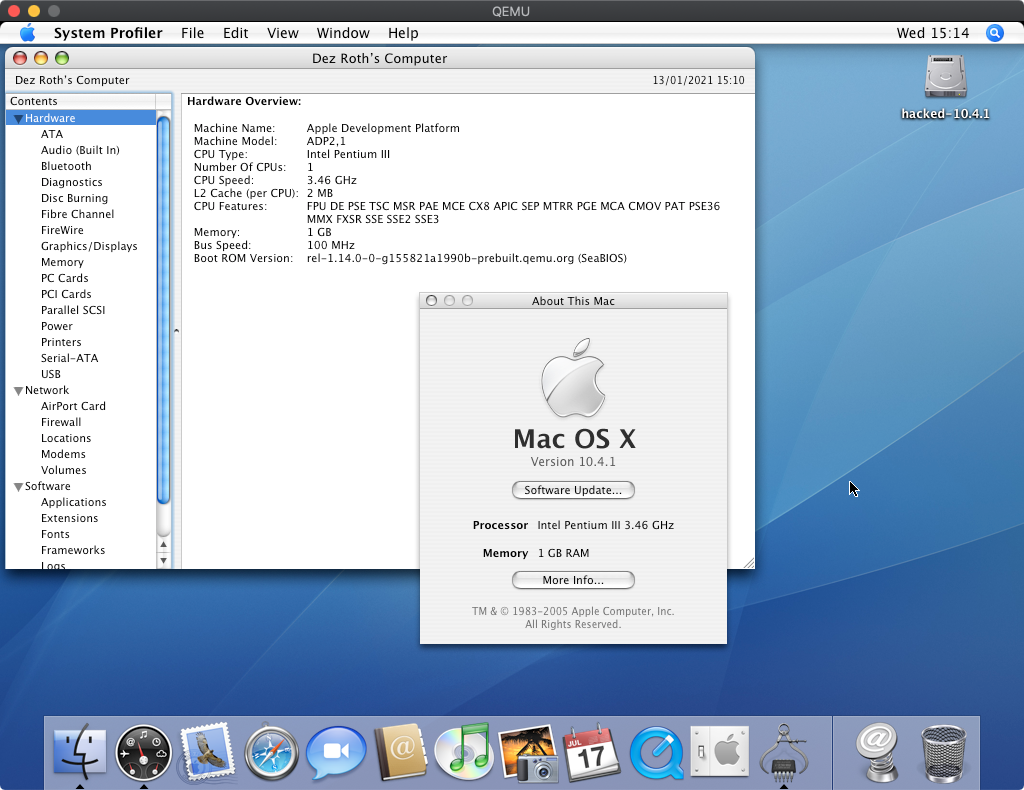Select FireWire in Hardware list
The width and height of the screenshot is (1024, 790).
pos(62,230)
